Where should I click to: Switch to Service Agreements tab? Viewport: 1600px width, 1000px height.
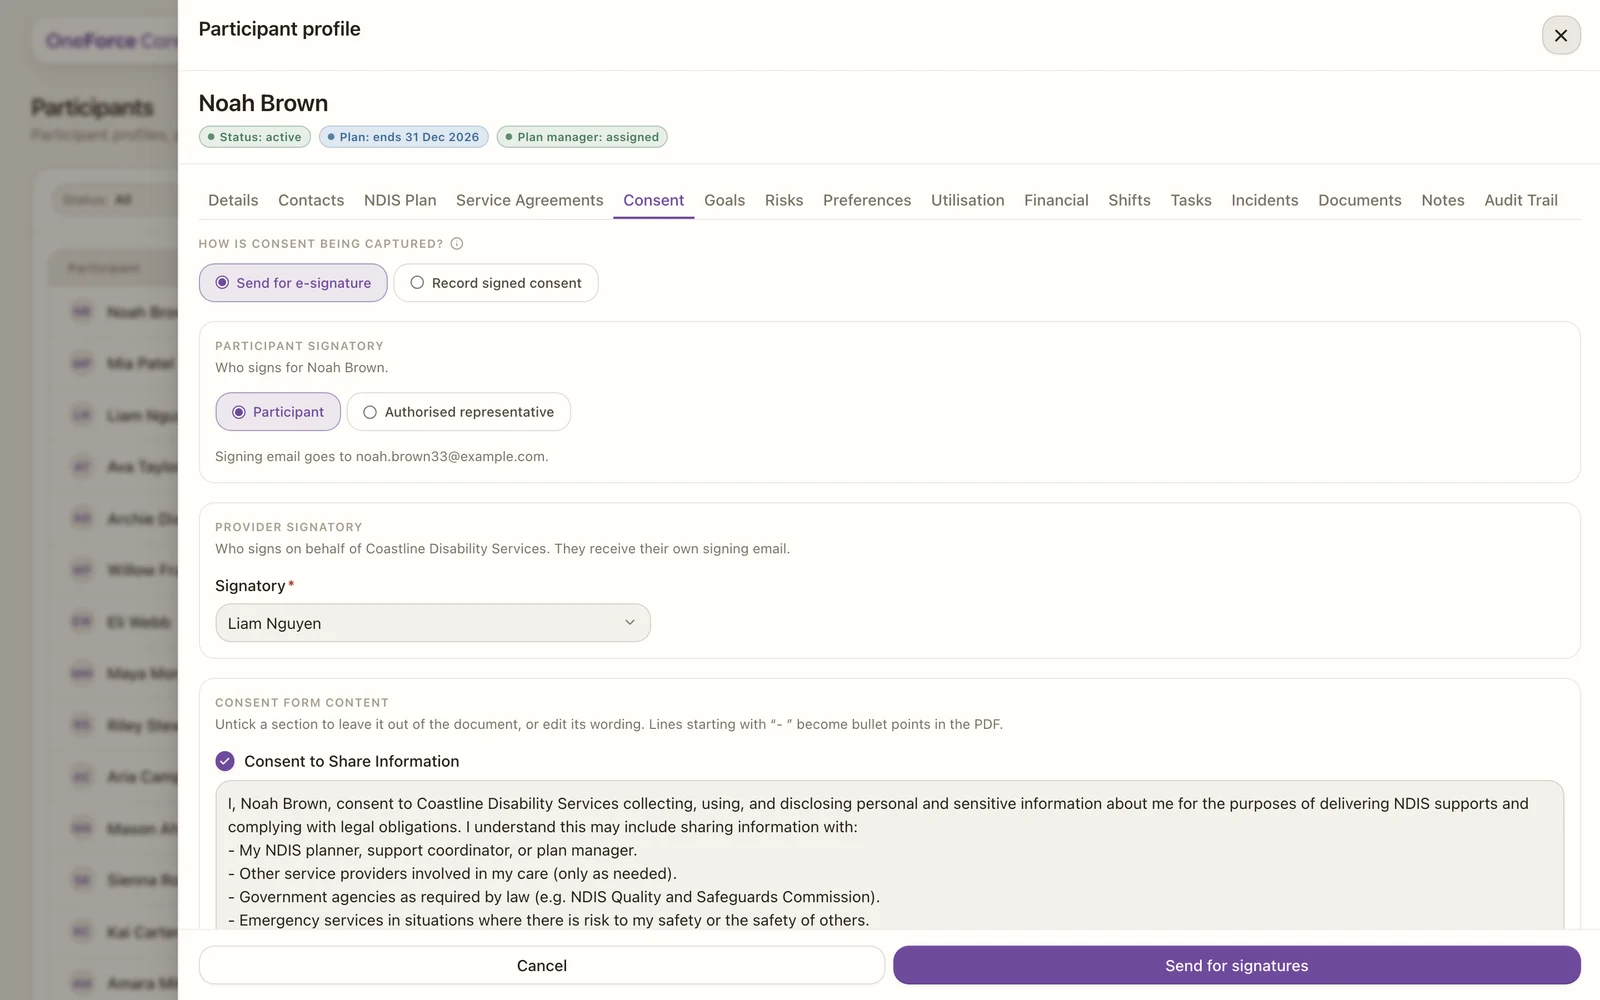(530, 200)
